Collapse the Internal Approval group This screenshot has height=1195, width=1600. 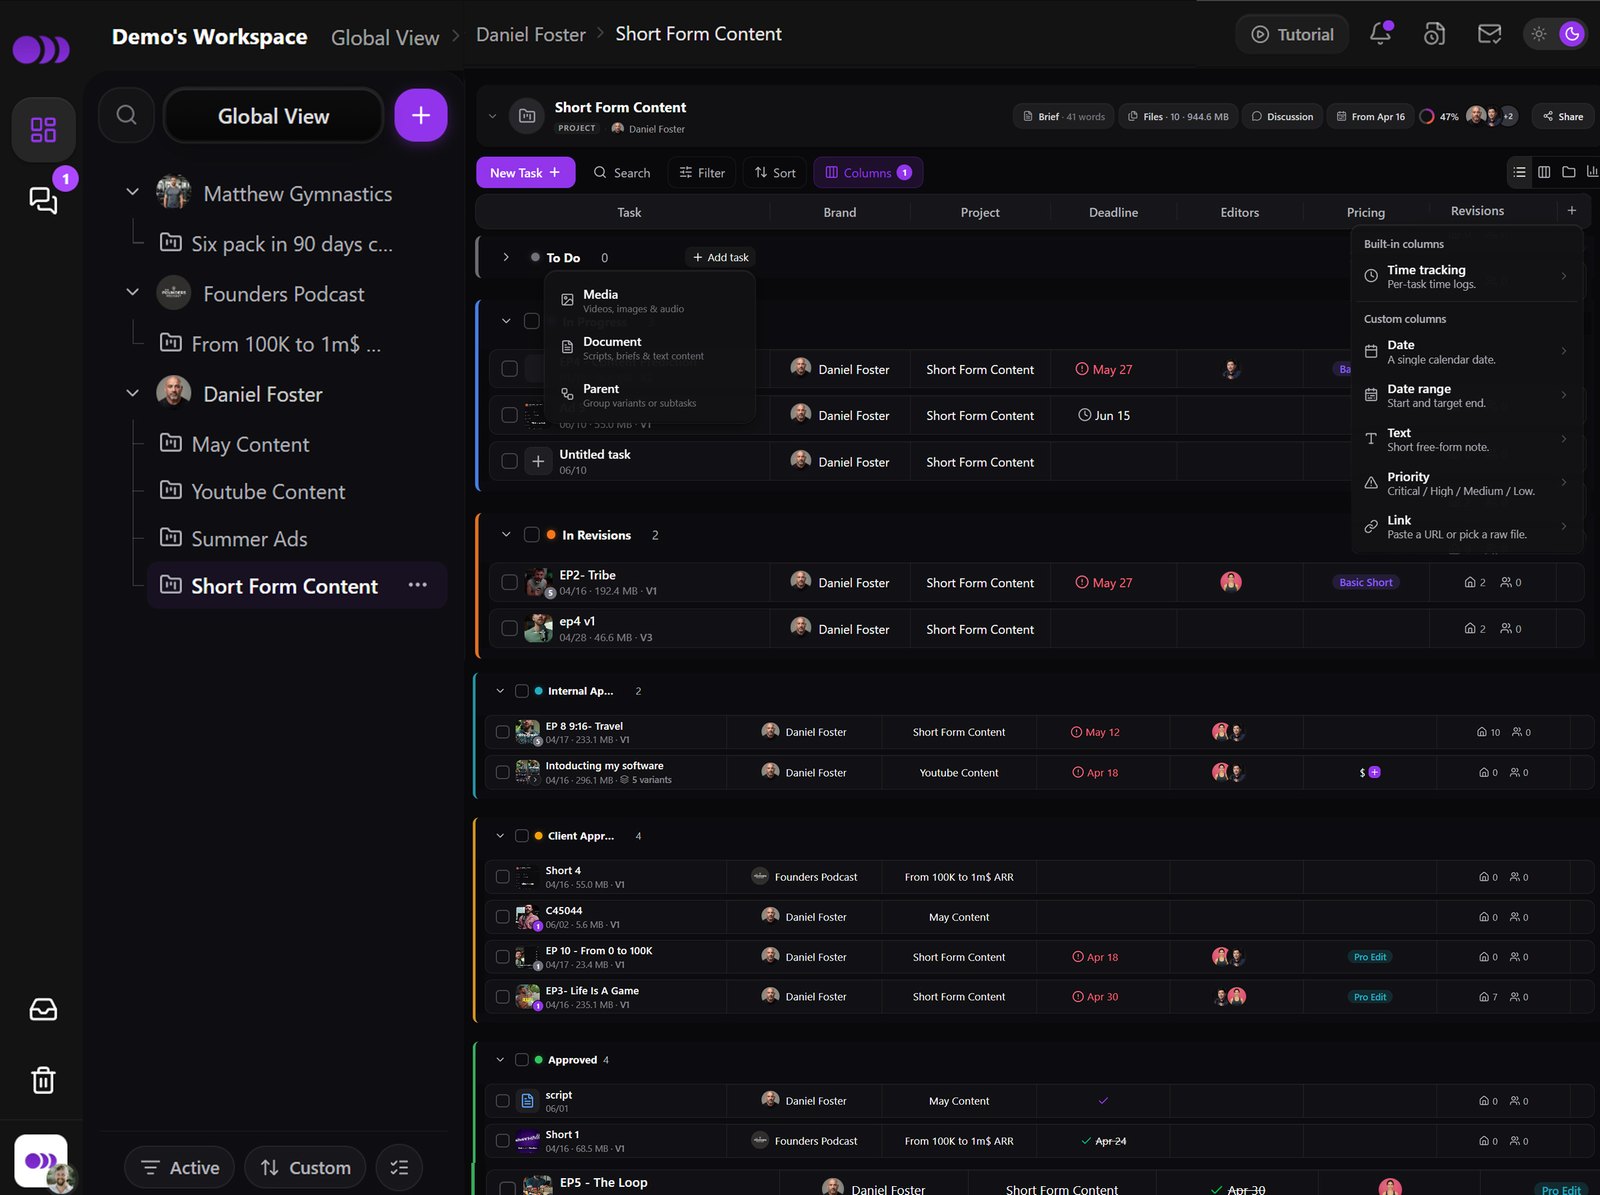[500, 691]
